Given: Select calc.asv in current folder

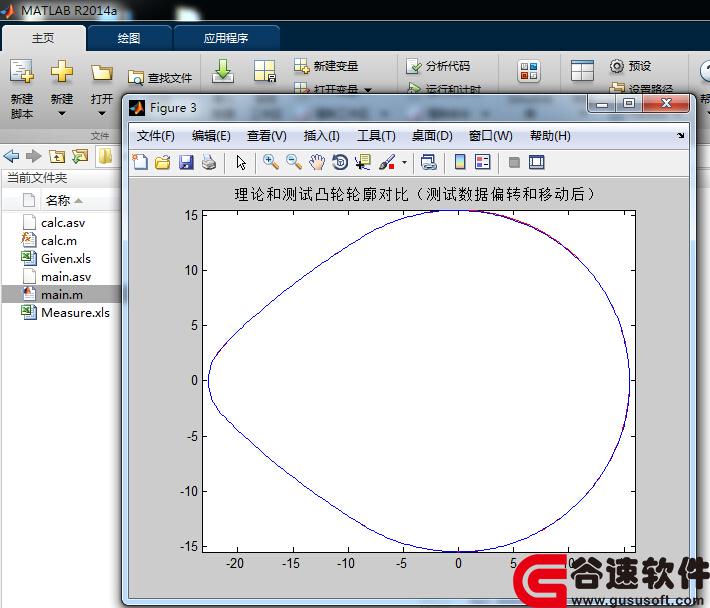Looking at the screenshot, I should coord(62,223).
